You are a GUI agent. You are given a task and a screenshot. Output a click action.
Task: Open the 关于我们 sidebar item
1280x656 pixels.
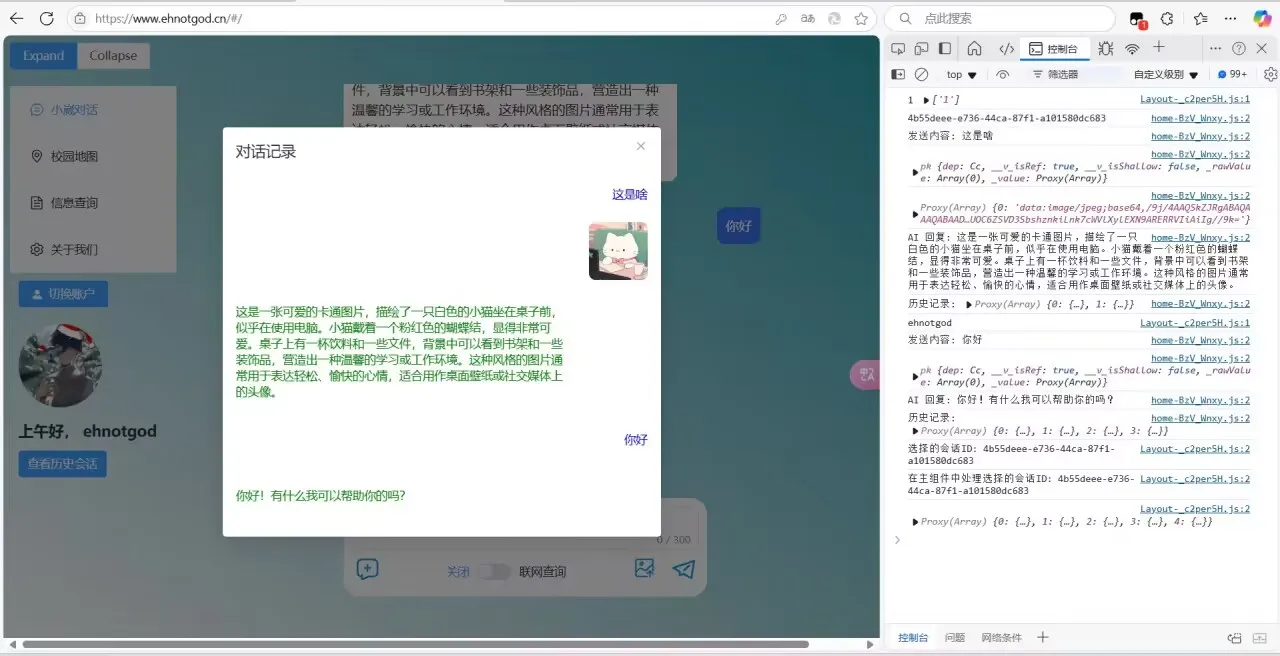tap(93, 249)
